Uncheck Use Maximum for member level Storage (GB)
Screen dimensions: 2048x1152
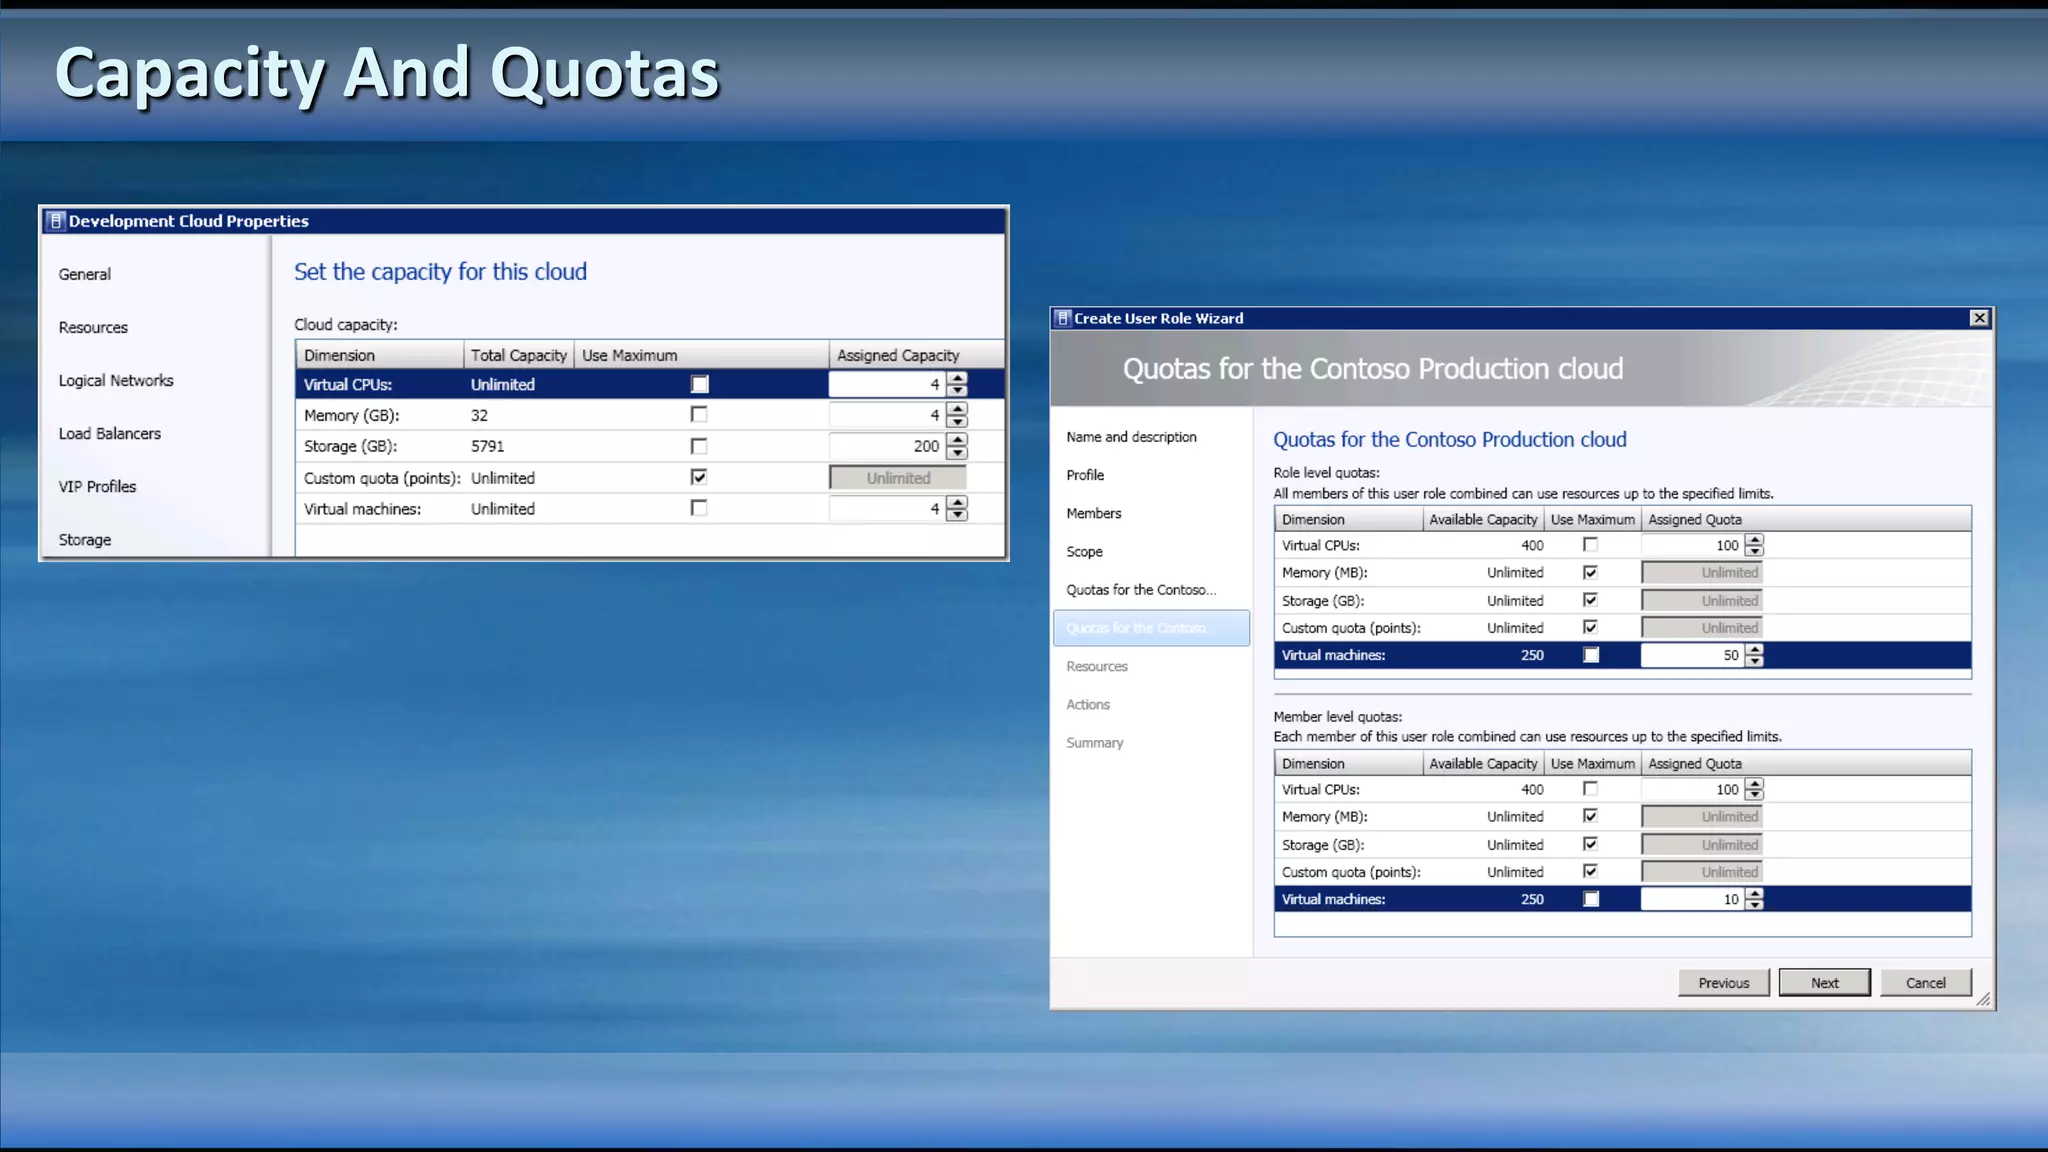[1590, 844]
